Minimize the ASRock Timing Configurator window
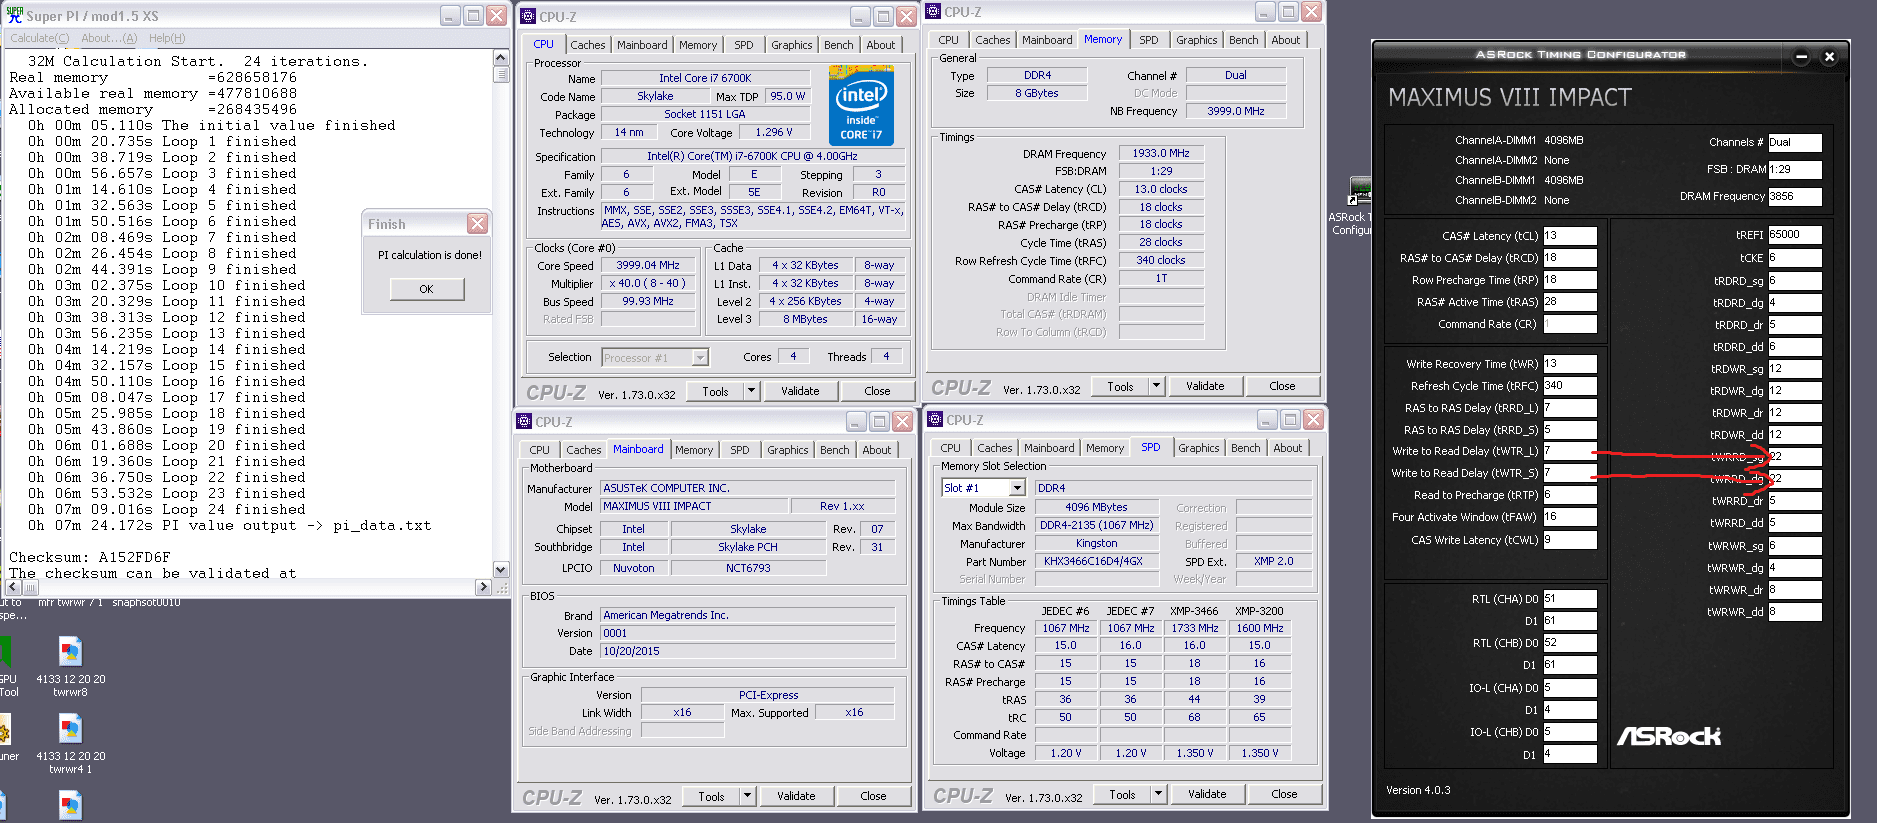This screenshot has width=1877, height=823. point(1801,57)
